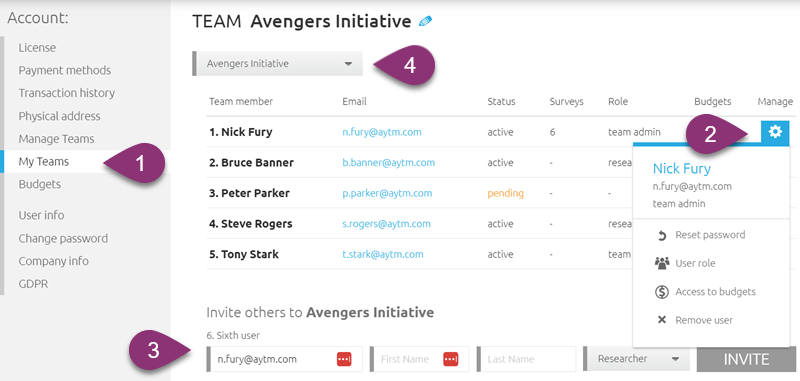The image size is (800, 381).
Task: Select team member row 1. Nick Fury
Action: click(x=241, y=132)
